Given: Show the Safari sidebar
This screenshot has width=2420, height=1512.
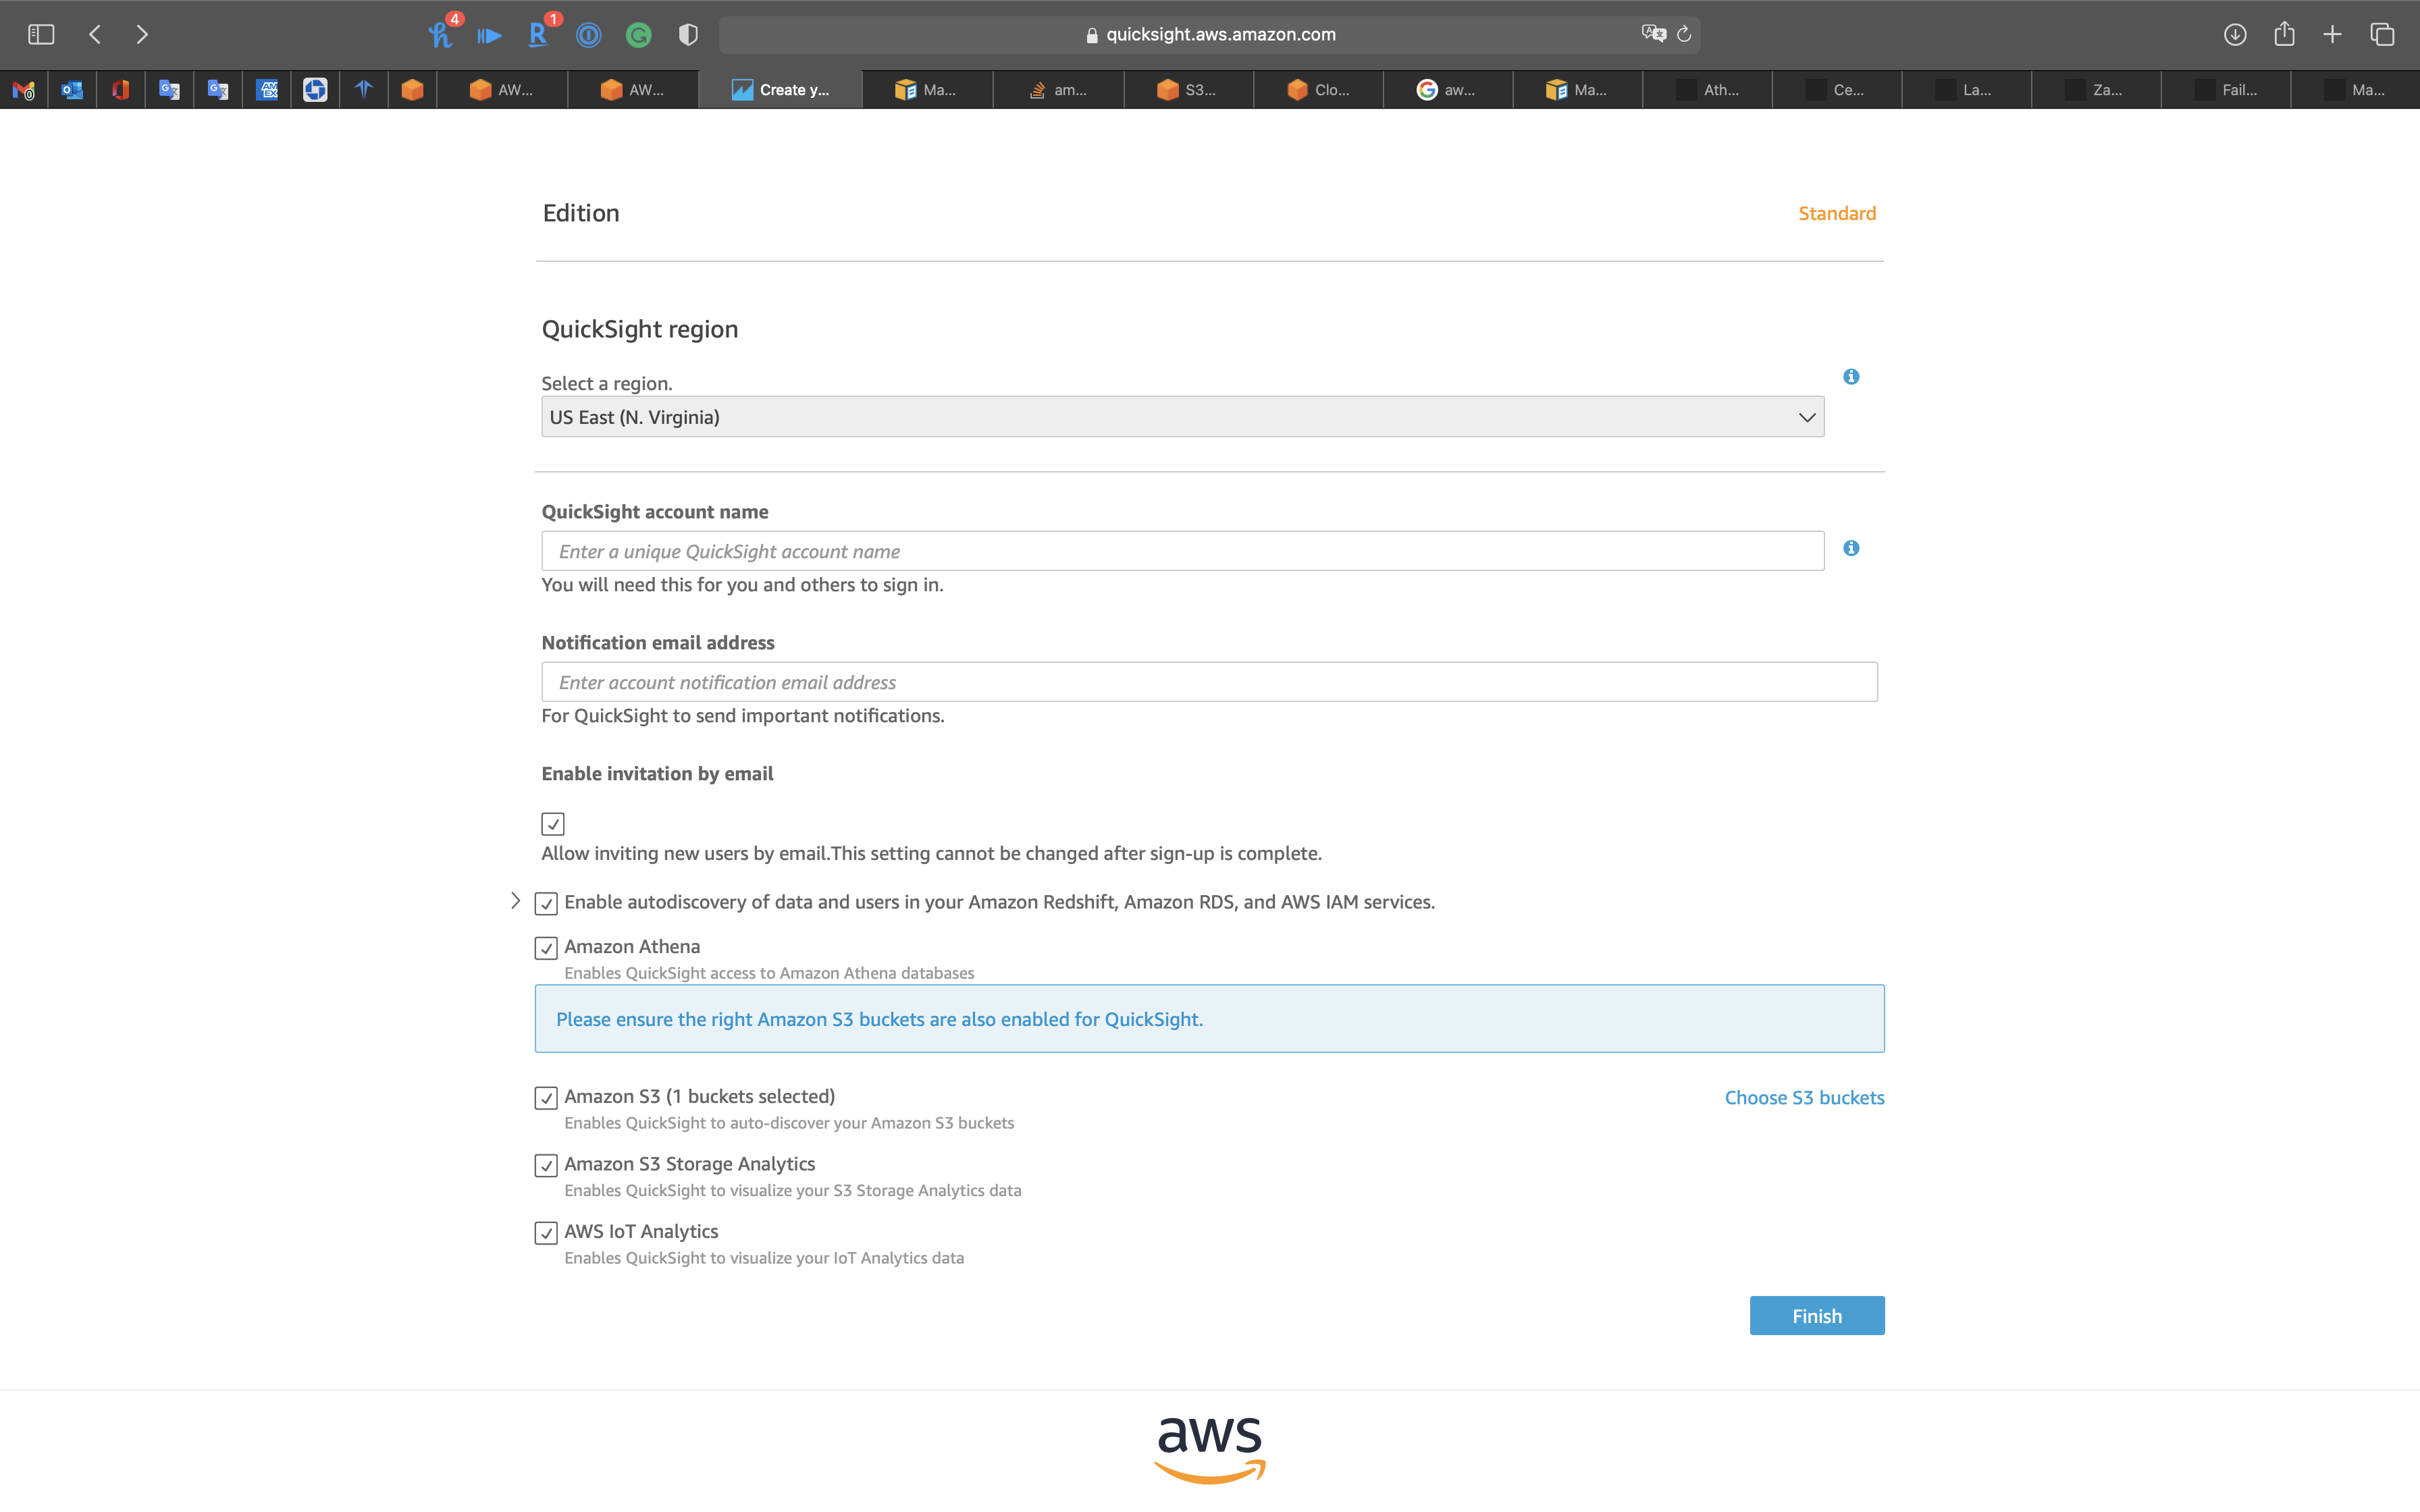Looking at the screenshot, I should 41,34.
